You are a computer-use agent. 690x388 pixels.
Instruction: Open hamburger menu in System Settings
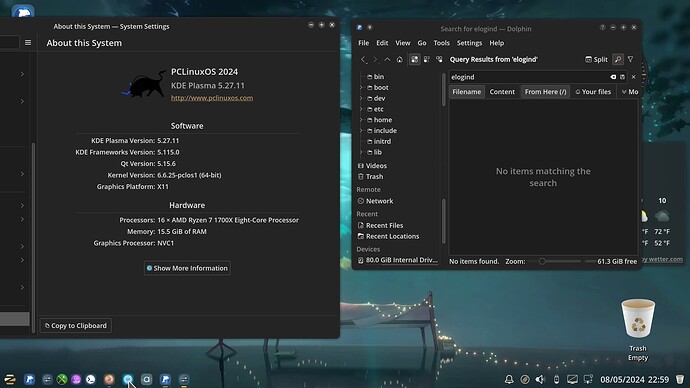(x=28, y=43)
